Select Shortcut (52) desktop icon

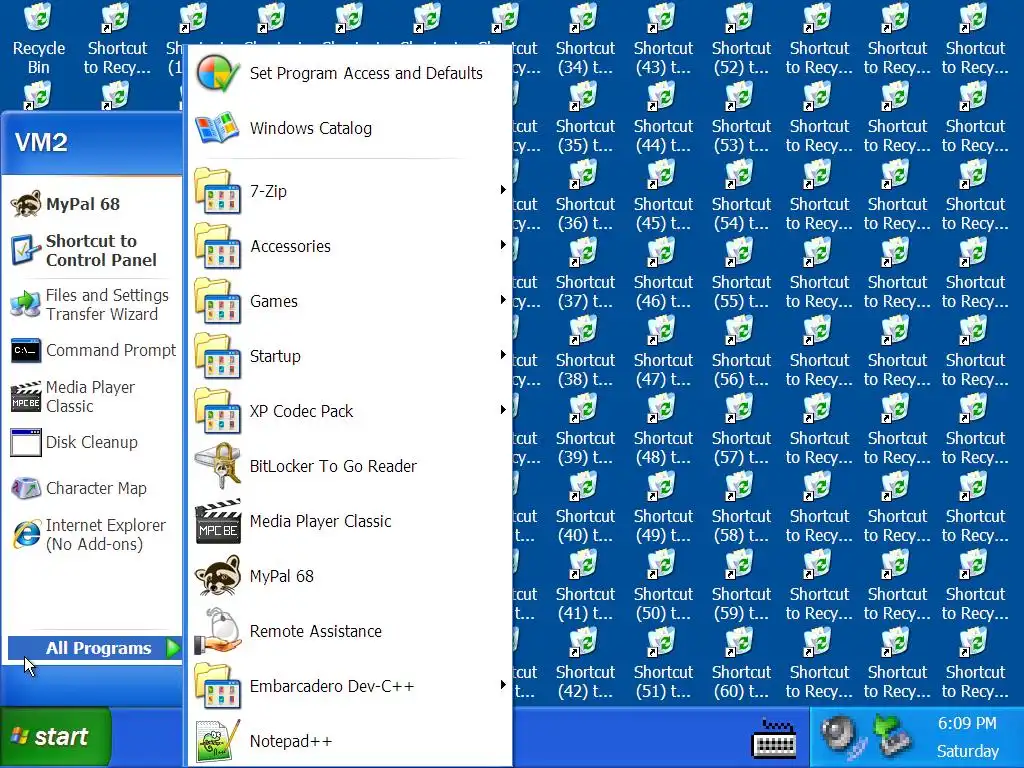[741, 39]
